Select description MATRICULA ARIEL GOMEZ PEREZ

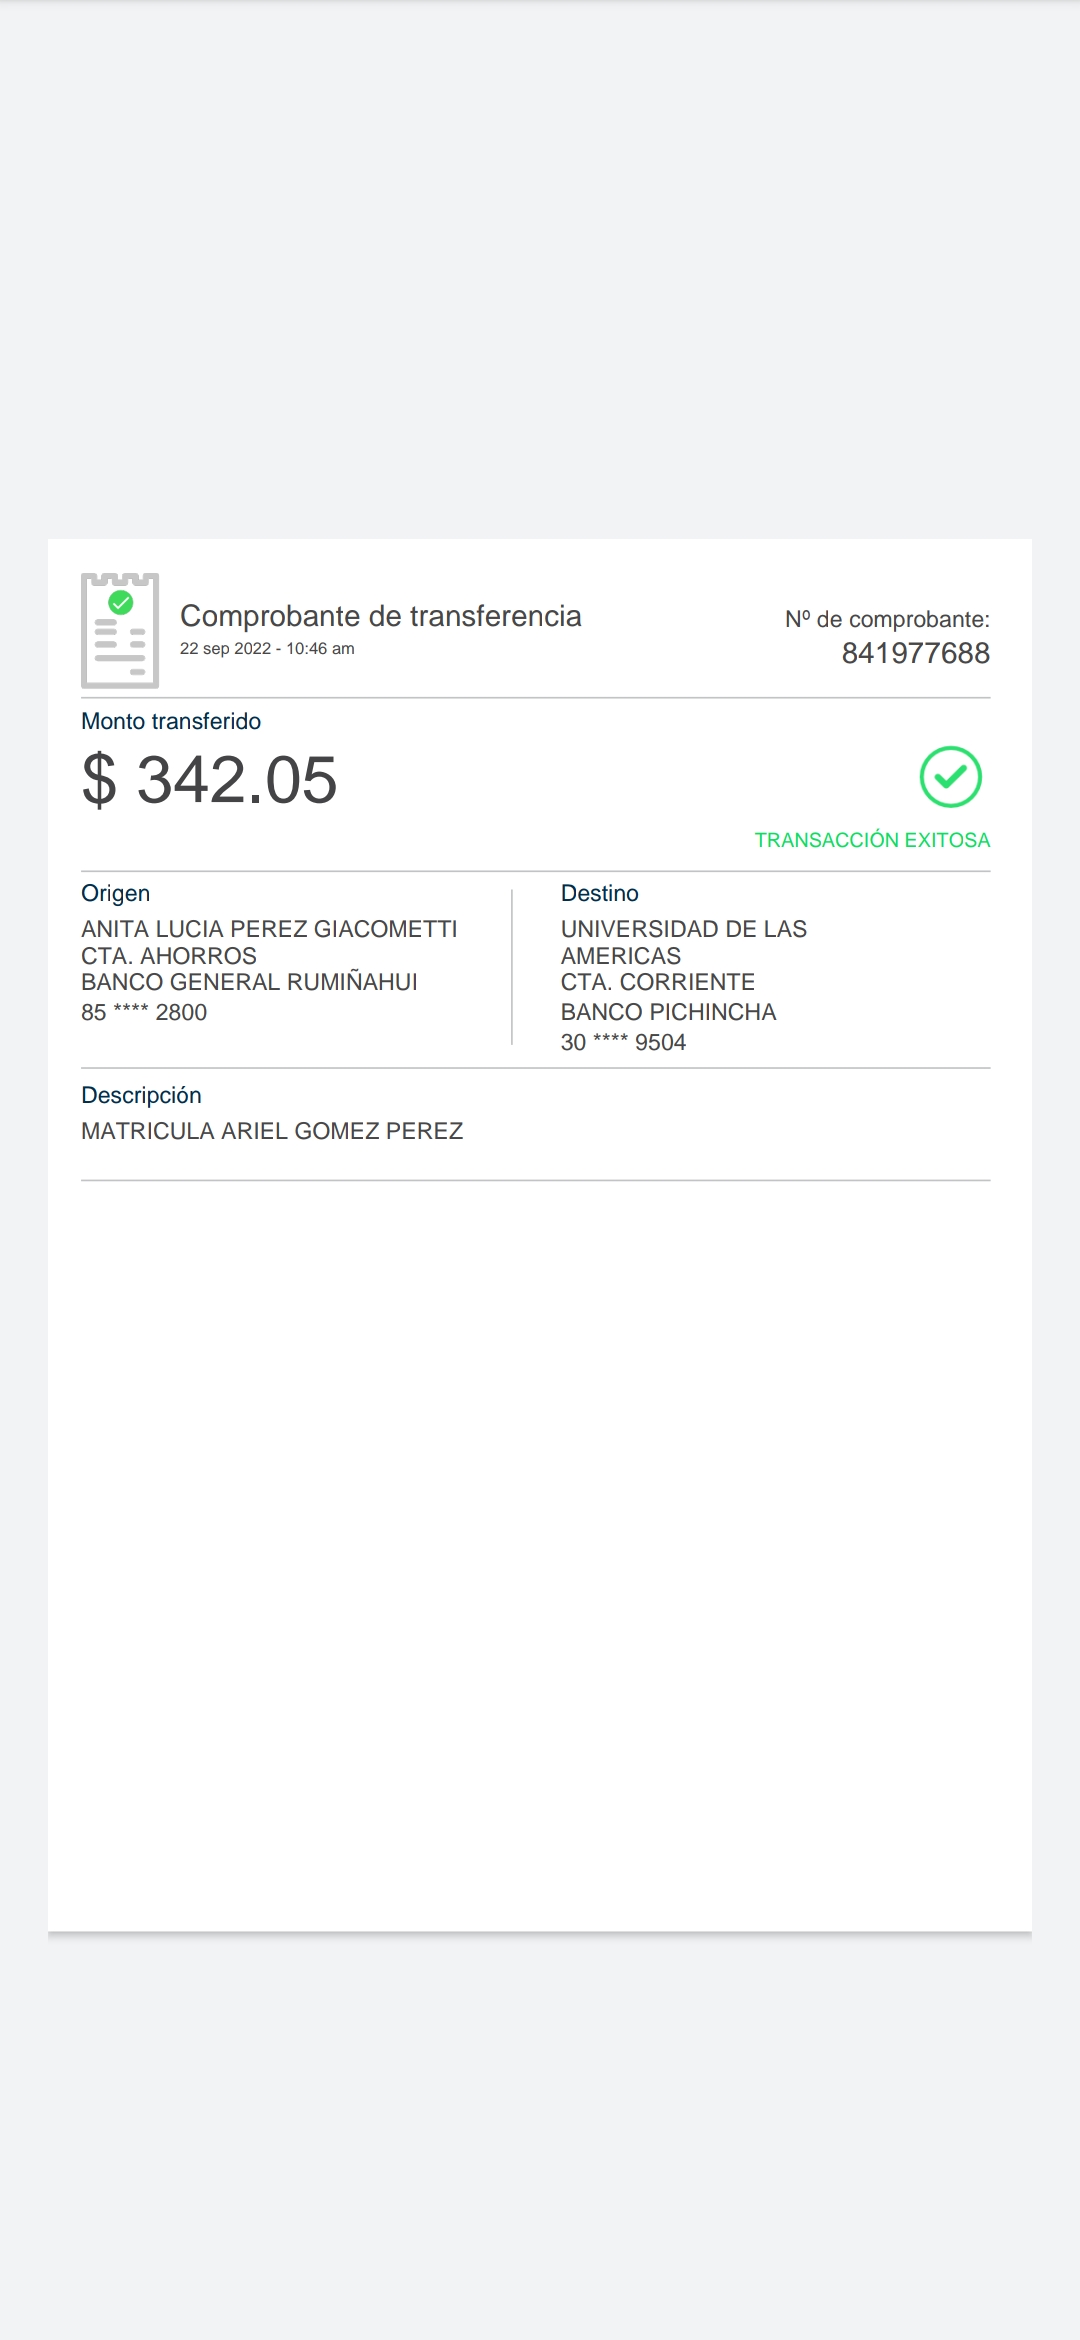[x=272, y=1131]
